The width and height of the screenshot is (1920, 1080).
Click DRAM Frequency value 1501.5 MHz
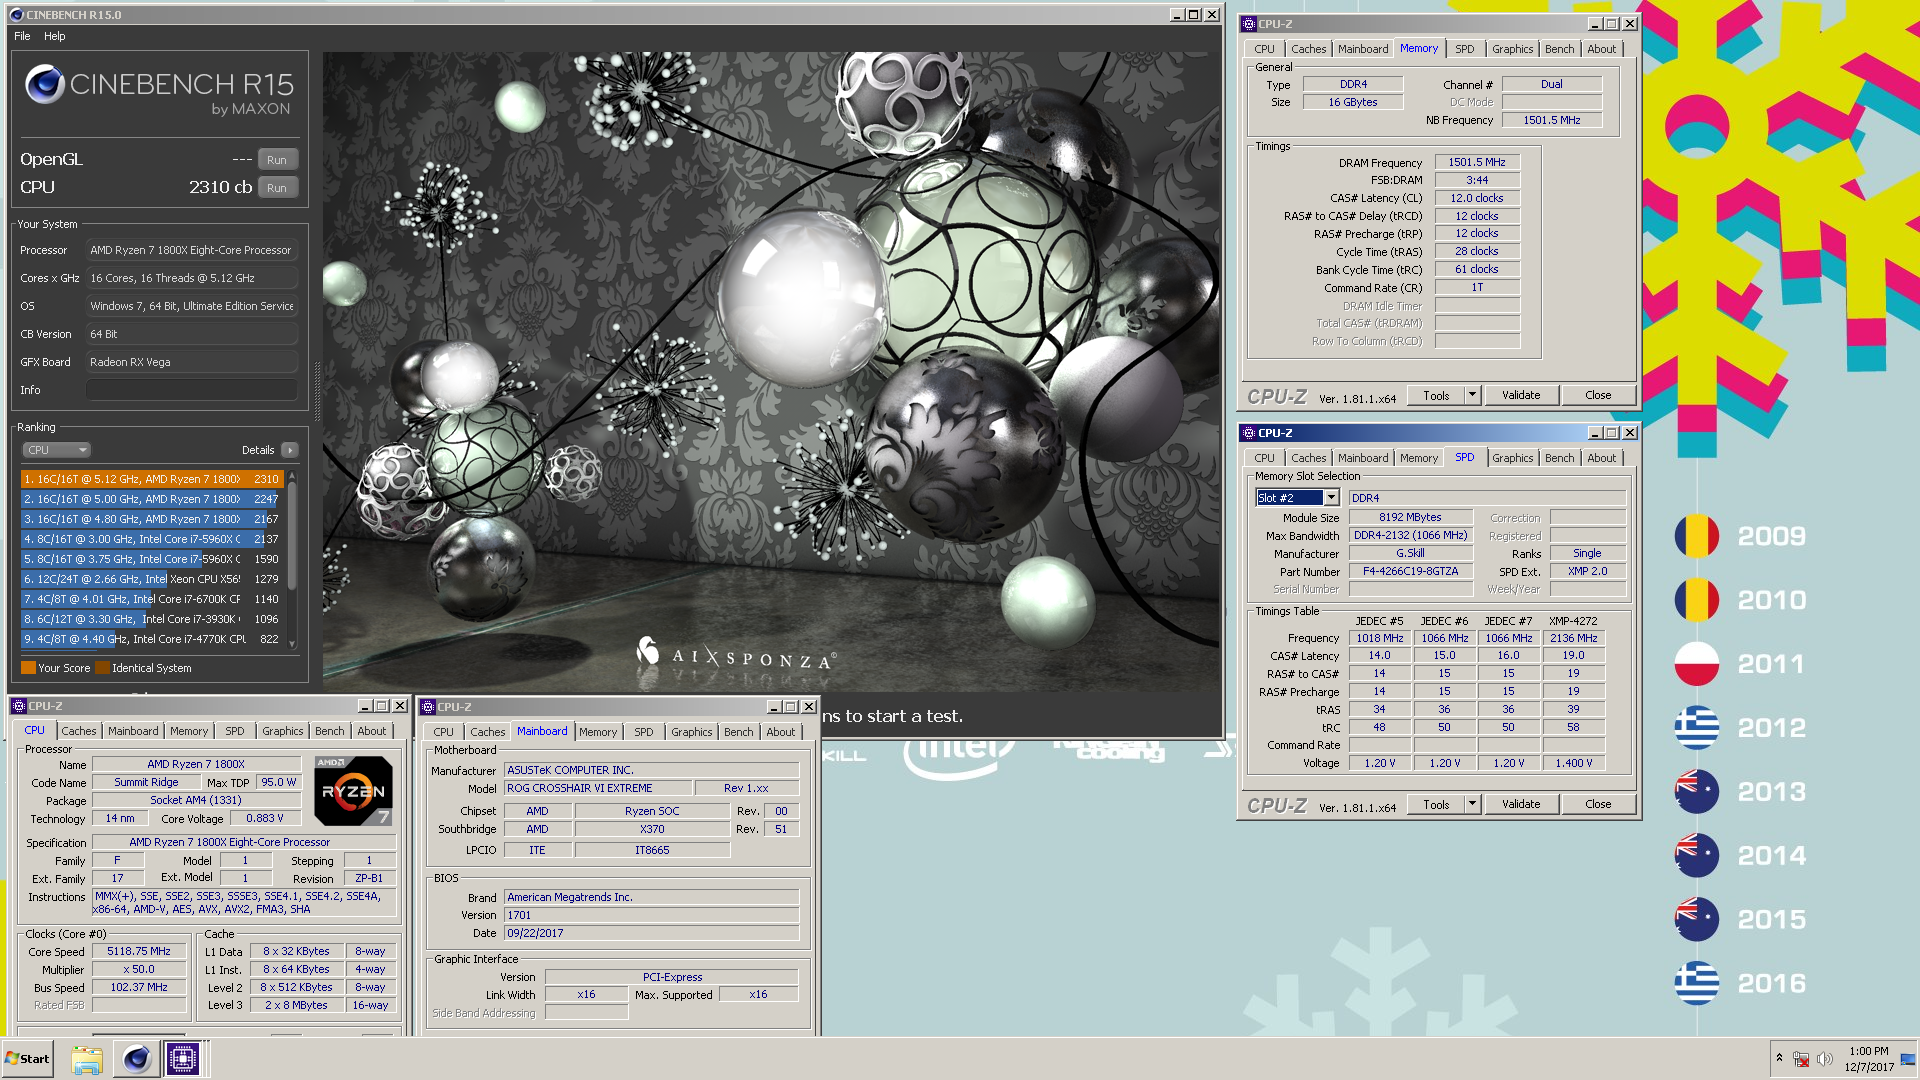(1477, 163)
